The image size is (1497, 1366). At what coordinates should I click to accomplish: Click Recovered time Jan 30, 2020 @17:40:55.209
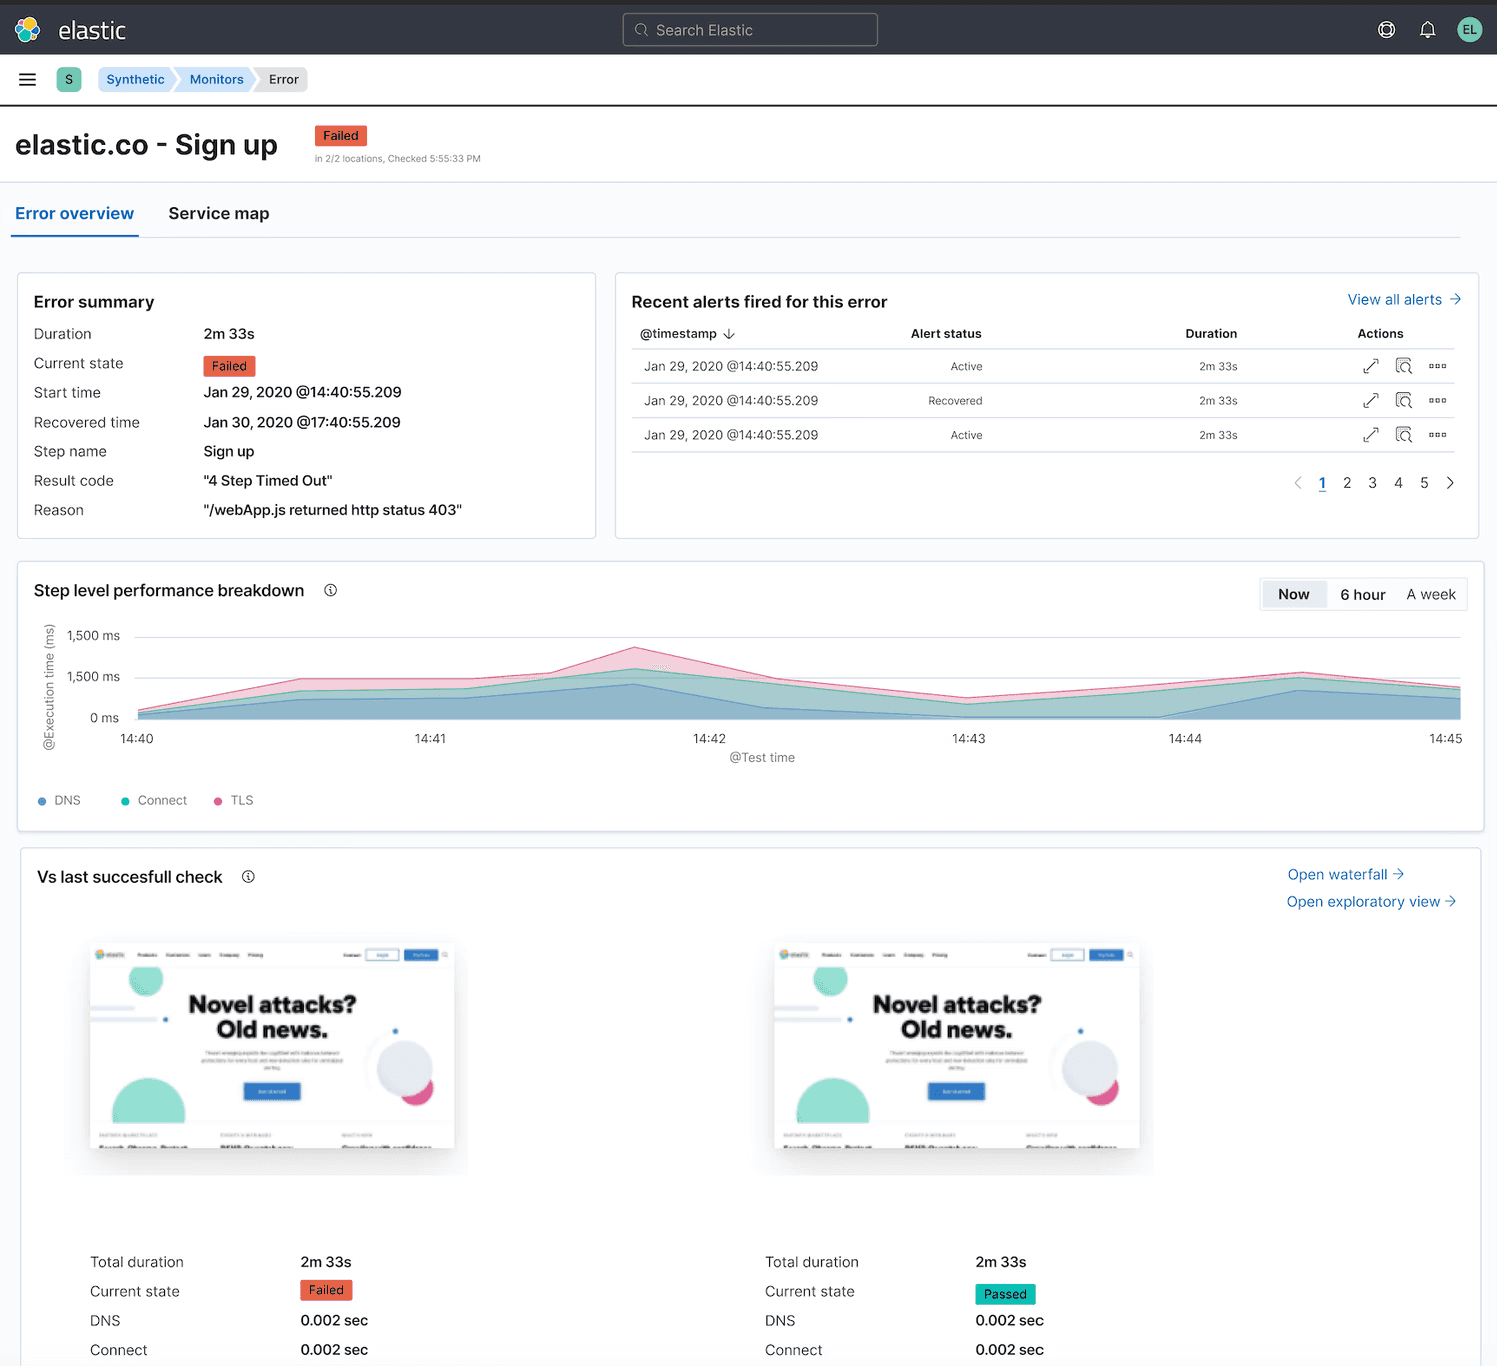tap(302, 422)
